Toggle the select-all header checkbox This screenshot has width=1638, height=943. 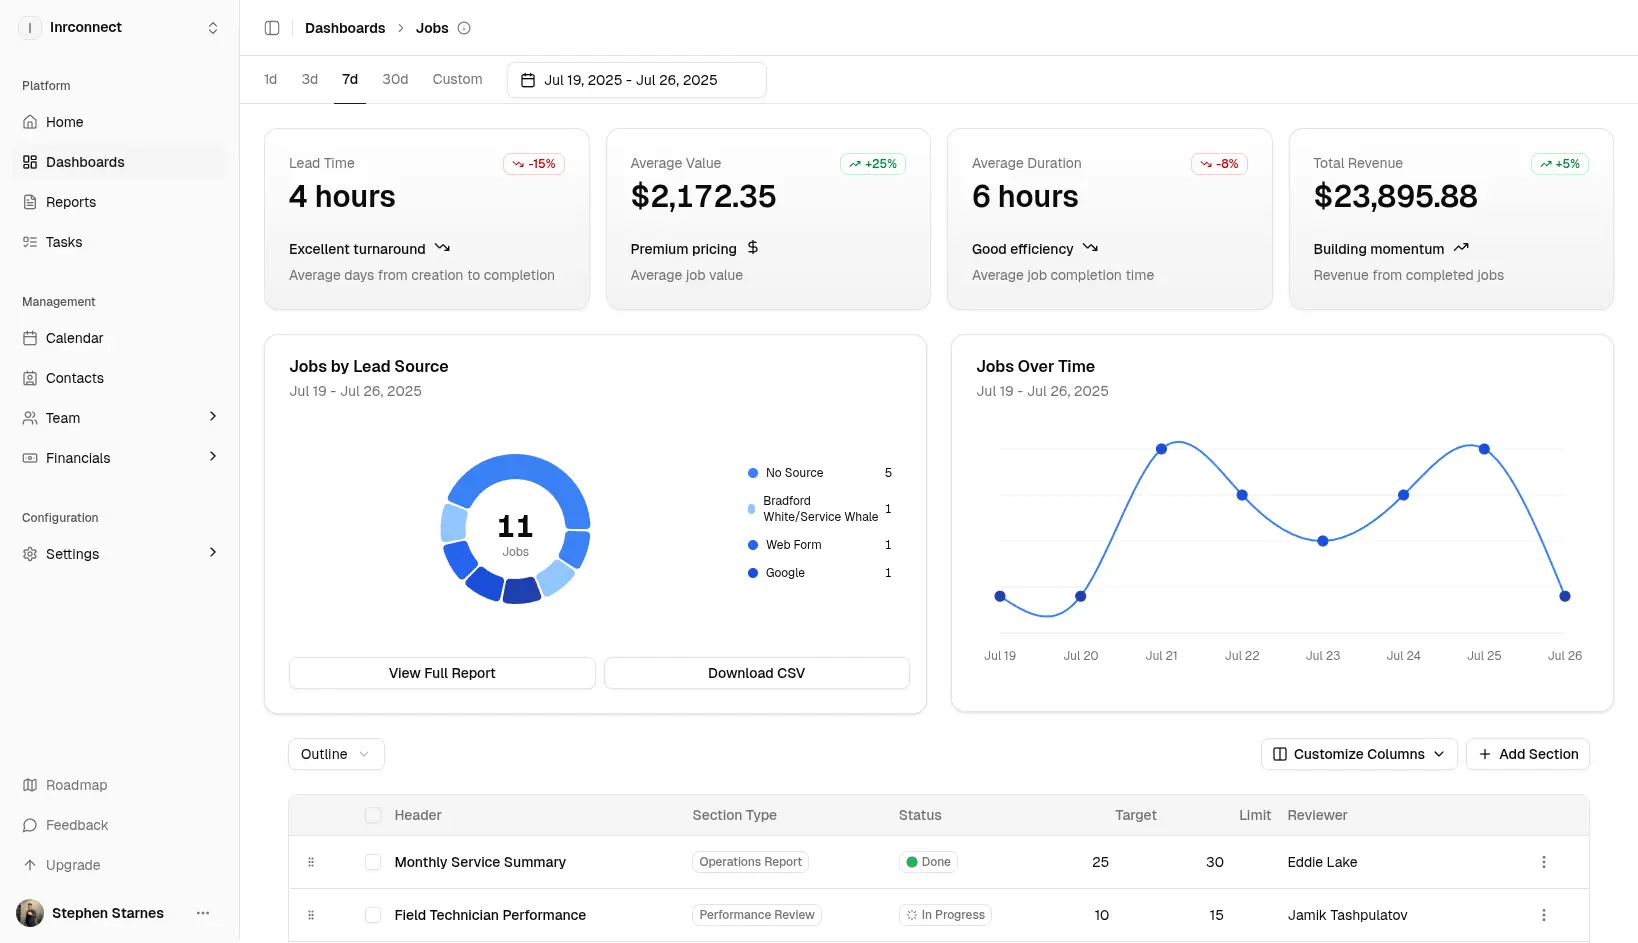pyautogui.click(x=373, y=815)
